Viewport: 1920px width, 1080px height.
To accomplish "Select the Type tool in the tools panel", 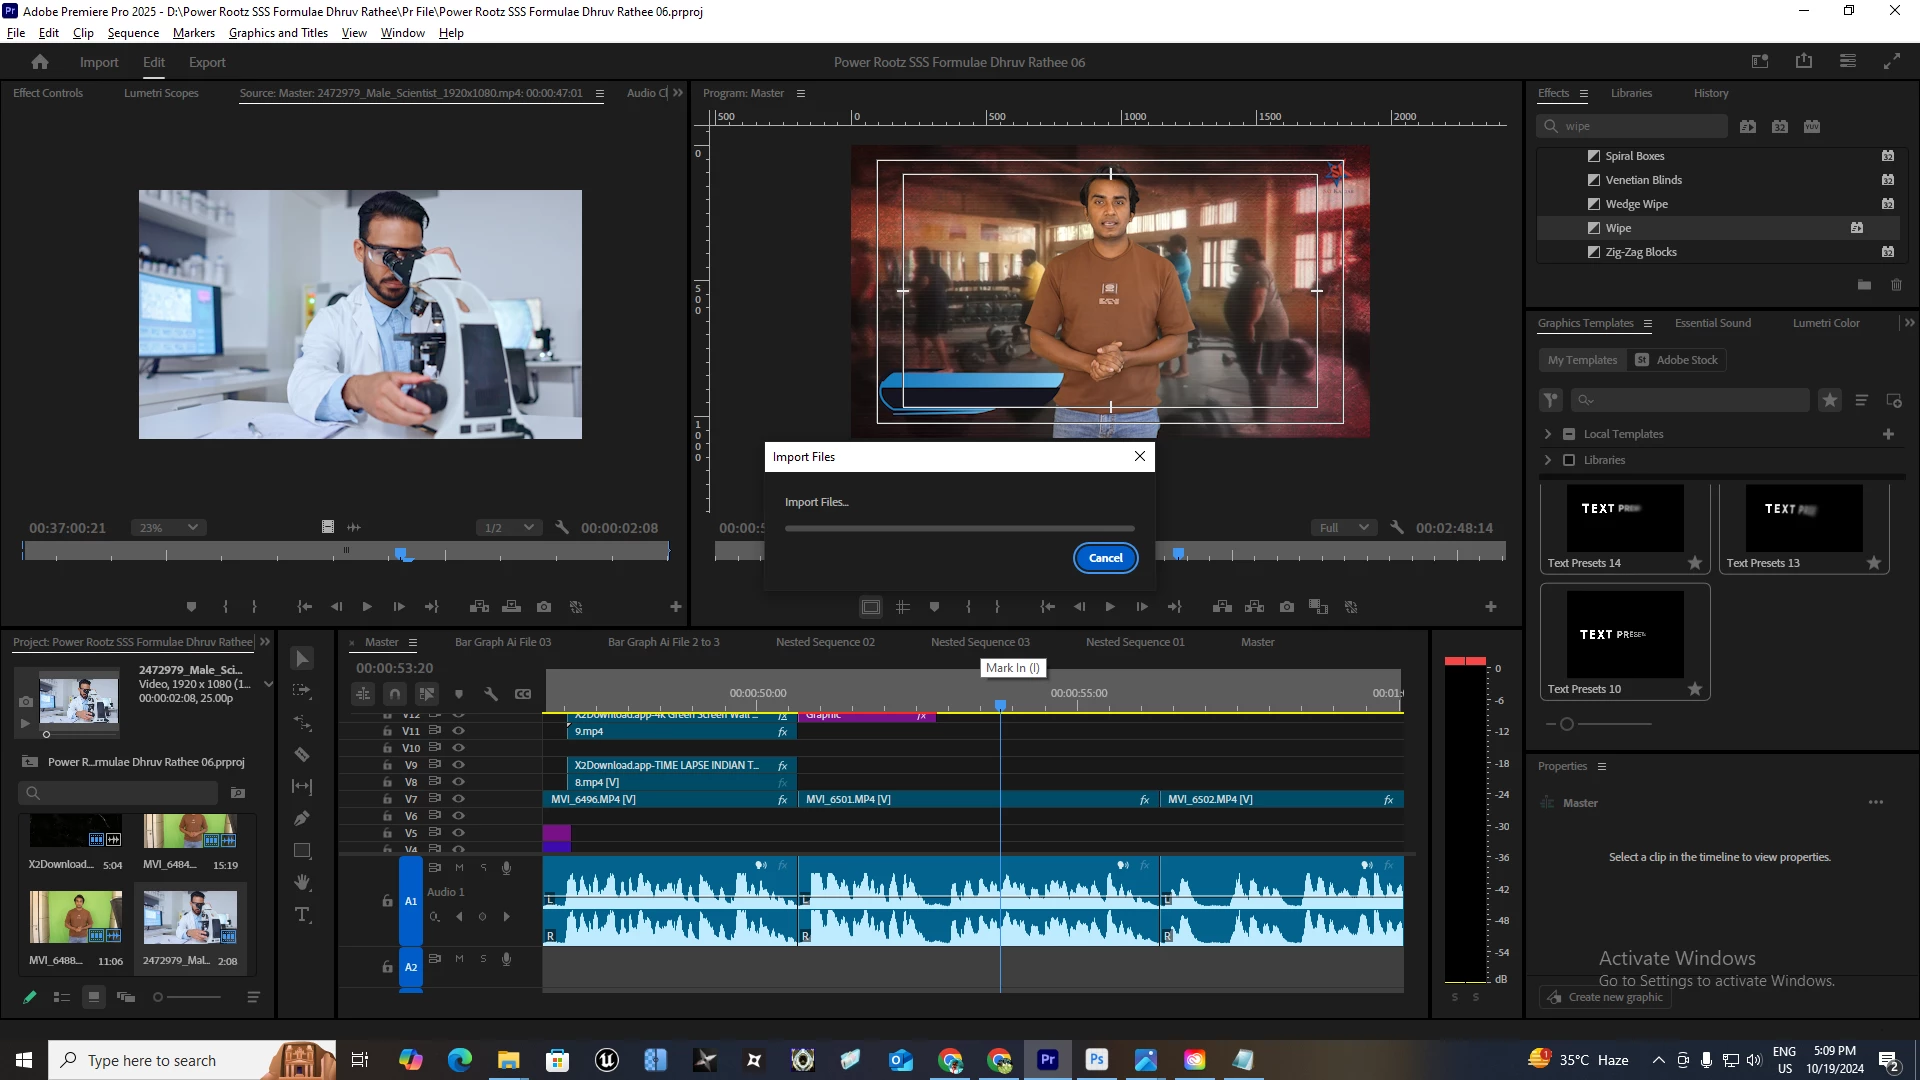I will [x=302, y=915].
